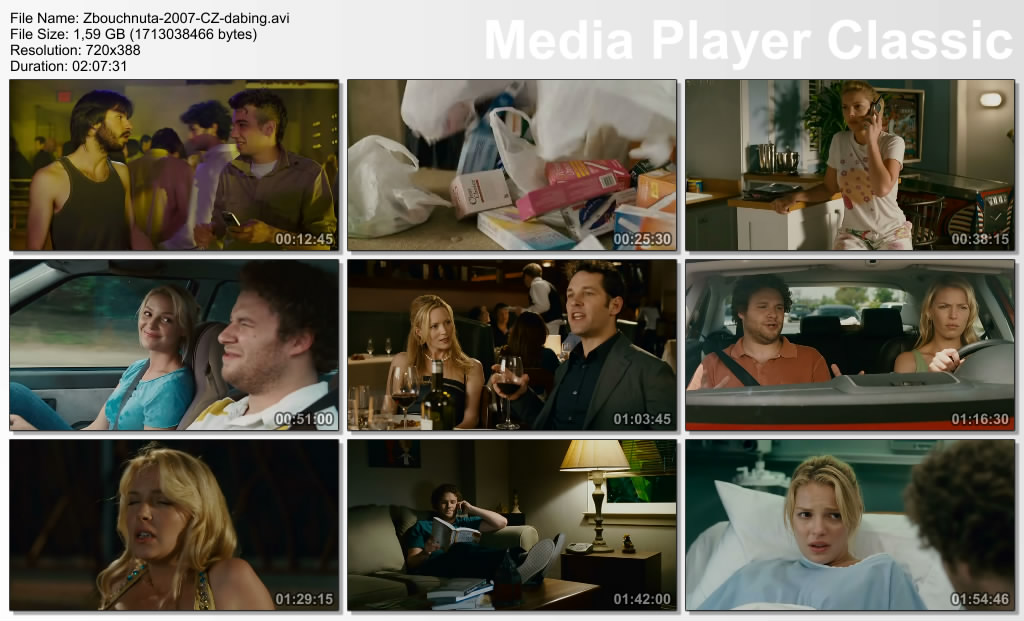Click the woman on phone in kitchen thumbnail
Viewport: 1024px width, 621px height.
pos(850,165)
